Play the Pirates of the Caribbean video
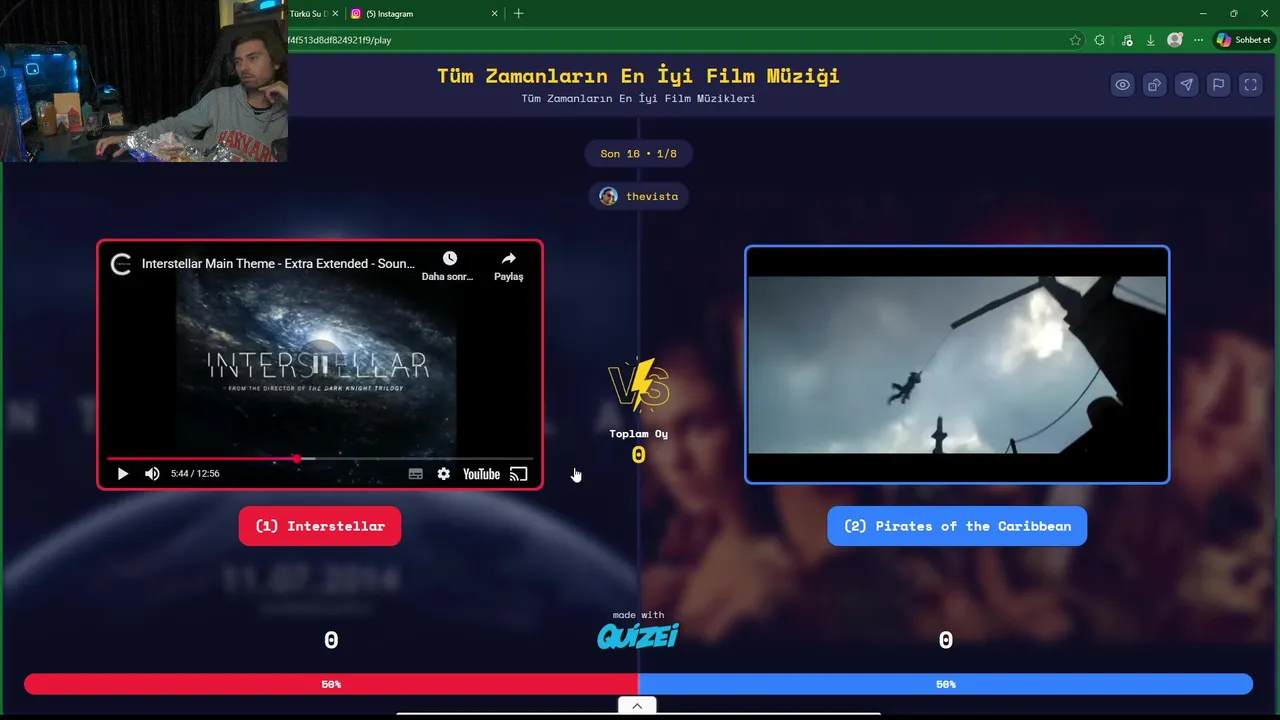Viewport: 1280px width, 720px height. [957, 364]
